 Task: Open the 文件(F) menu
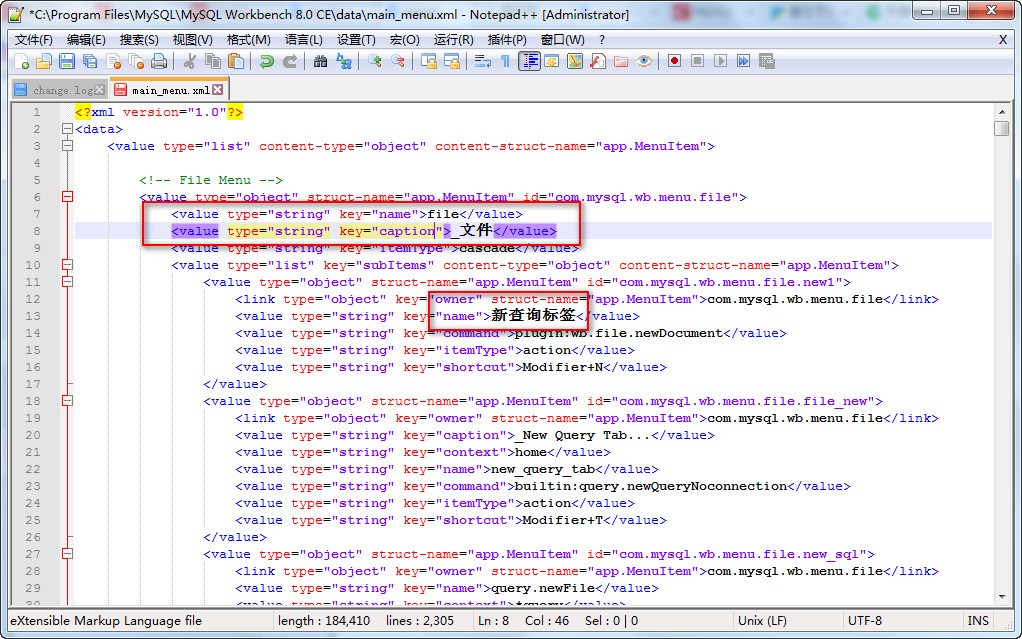click(x=33, y=40)
